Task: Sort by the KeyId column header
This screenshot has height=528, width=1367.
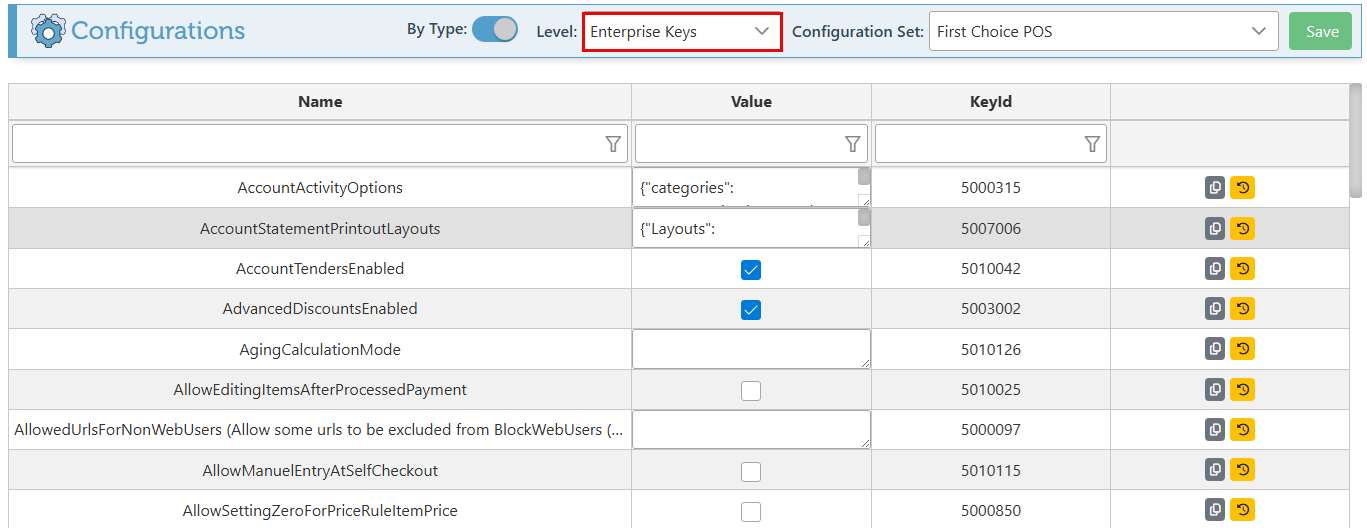Action: coord(990,102)
